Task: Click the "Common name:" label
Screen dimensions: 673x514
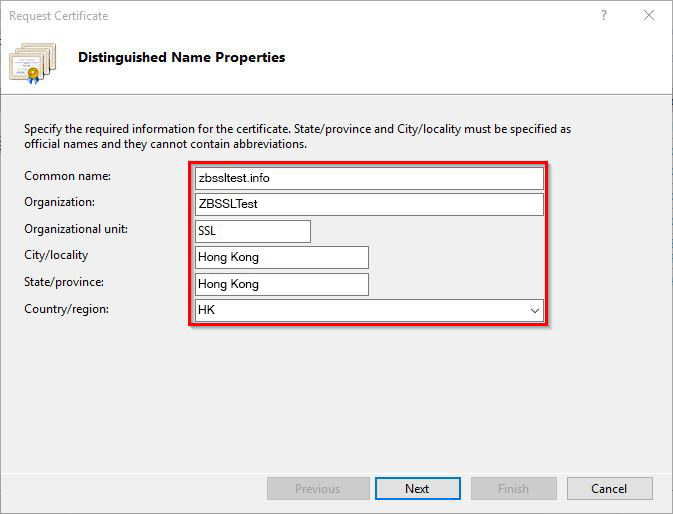Action: pyautogui.click(x=67, y=176)
